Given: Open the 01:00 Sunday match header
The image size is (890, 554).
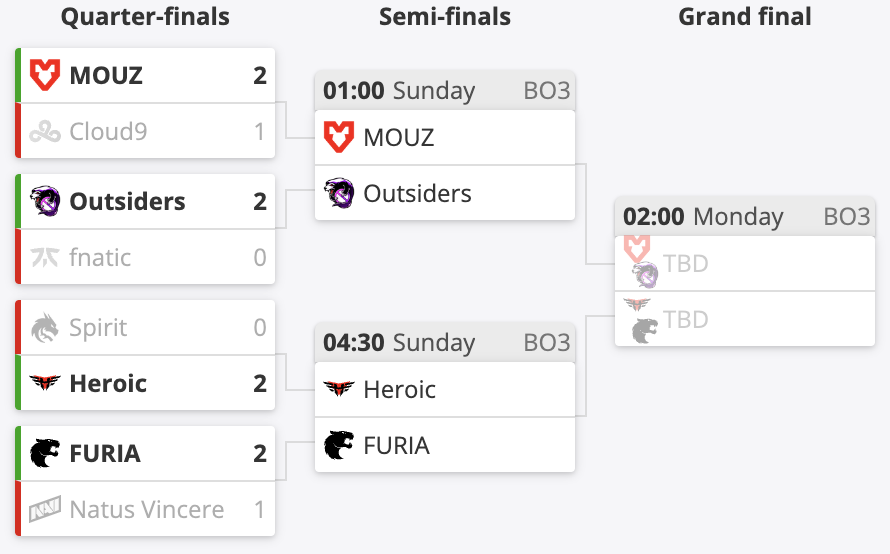Looking at the screenshot, I should (x=445, y=91).
